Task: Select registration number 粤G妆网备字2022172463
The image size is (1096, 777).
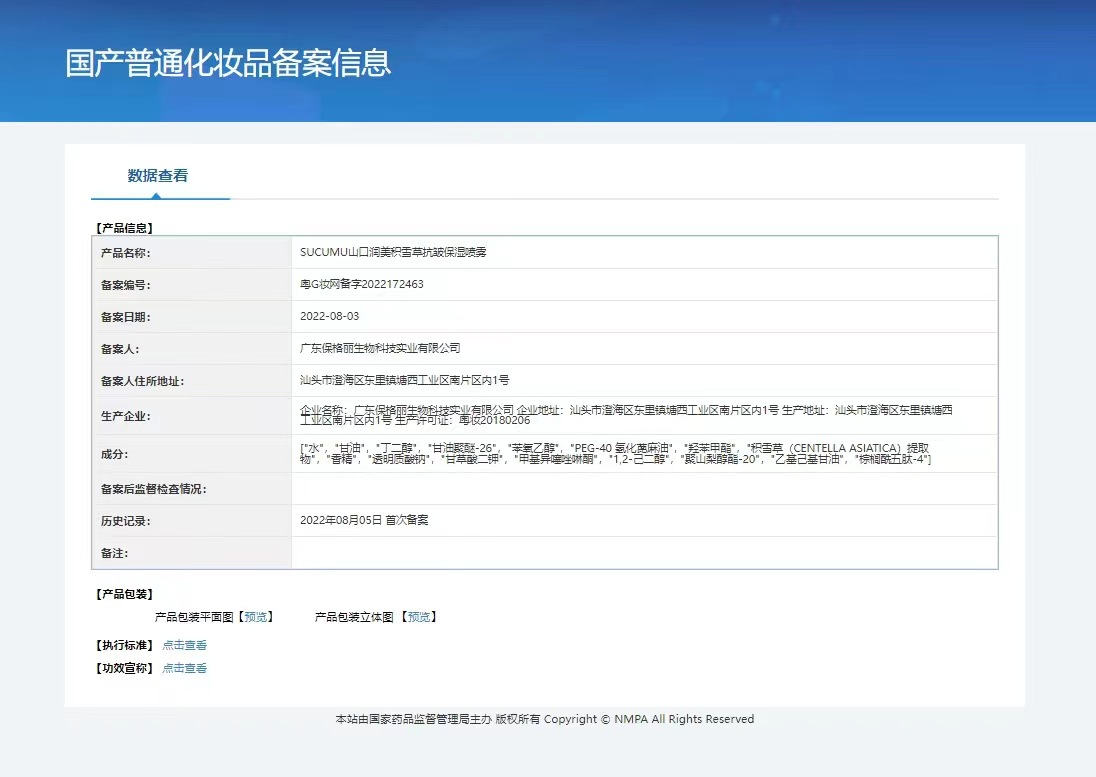Action: tap(361, 284)
